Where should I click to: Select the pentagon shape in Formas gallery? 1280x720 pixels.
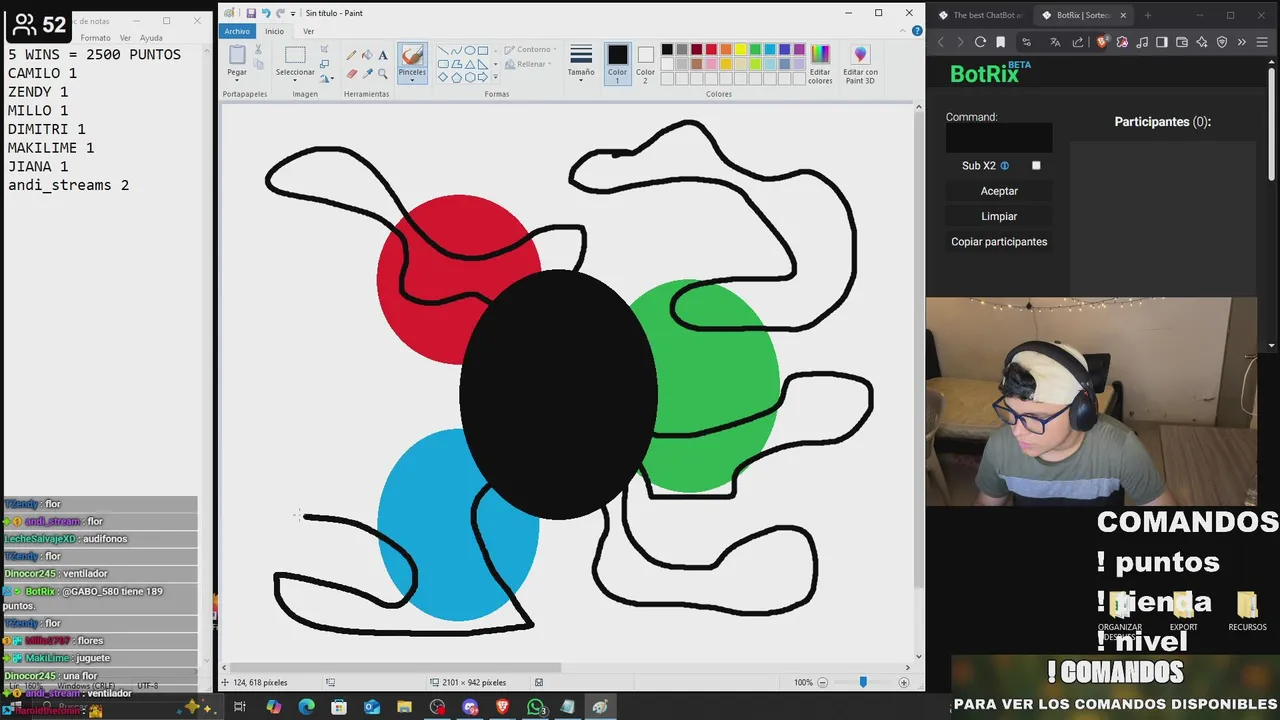point(456,77)
